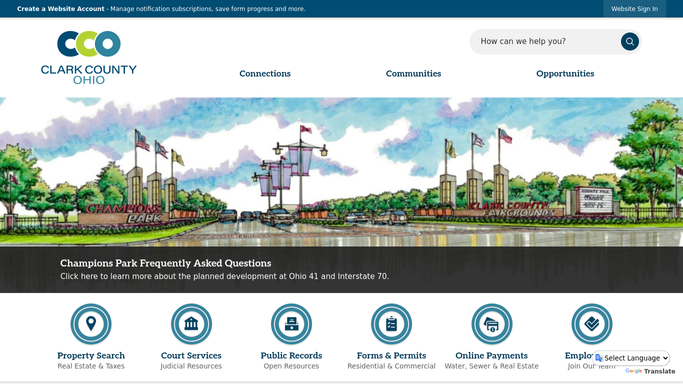Click the Online Payments text link
The width and height of the screenshot is (683, 384).
492,355
